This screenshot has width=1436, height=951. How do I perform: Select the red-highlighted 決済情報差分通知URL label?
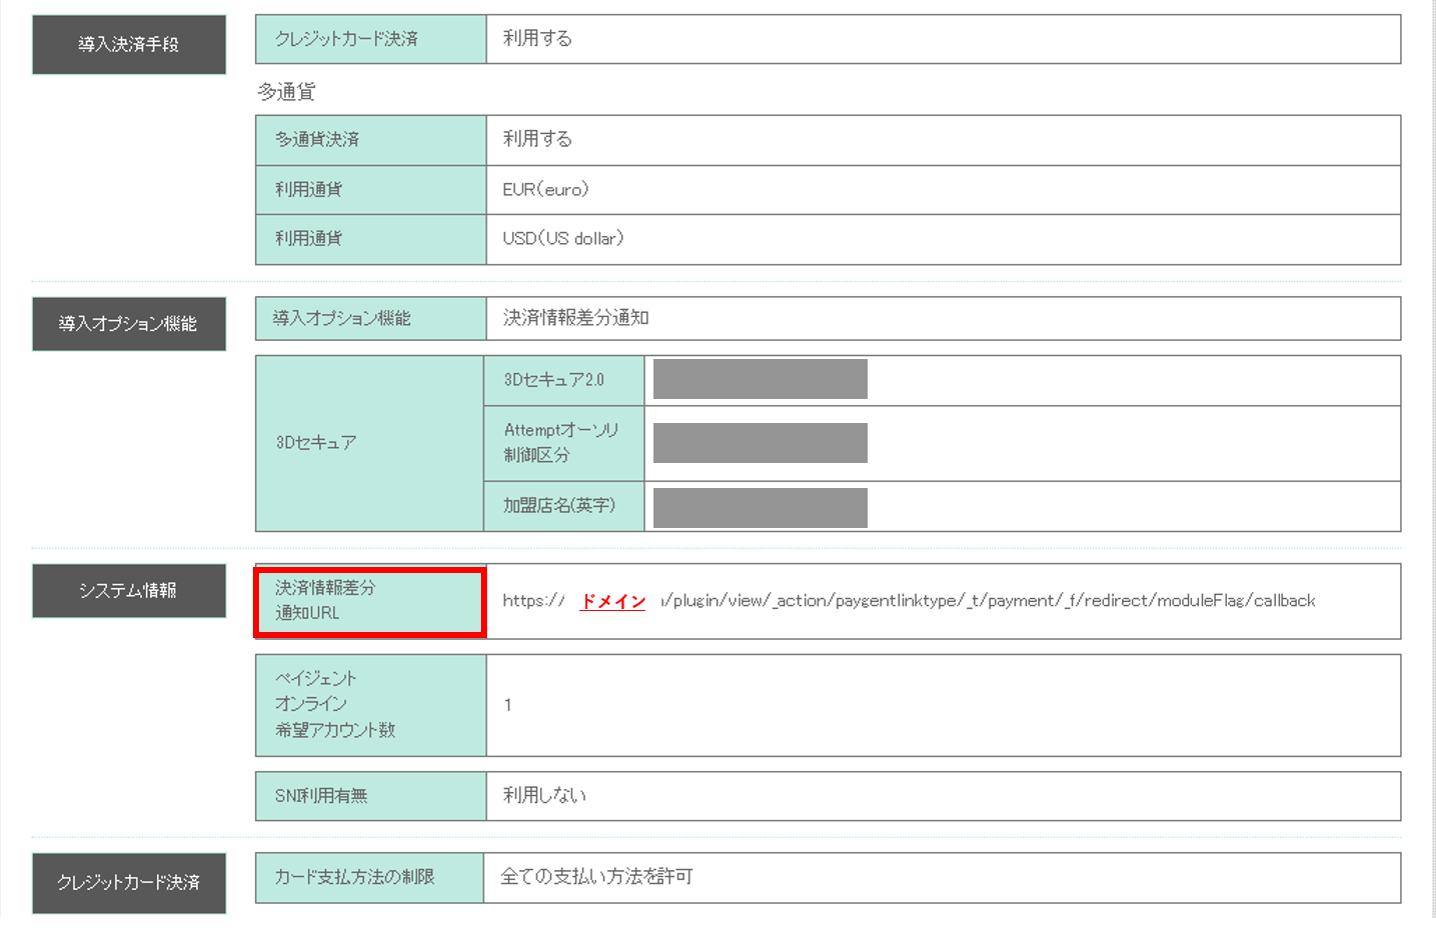[x=370, y=601]
